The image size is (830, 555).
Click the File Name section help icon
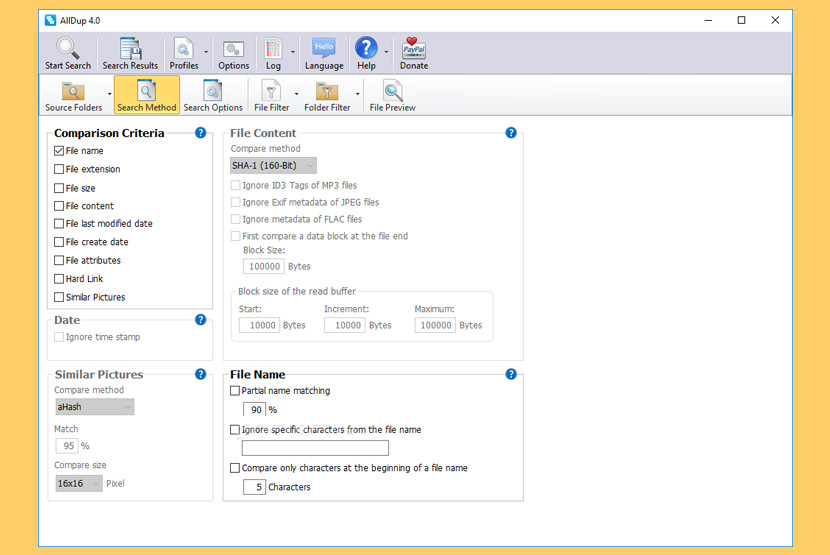pos(511,374)
